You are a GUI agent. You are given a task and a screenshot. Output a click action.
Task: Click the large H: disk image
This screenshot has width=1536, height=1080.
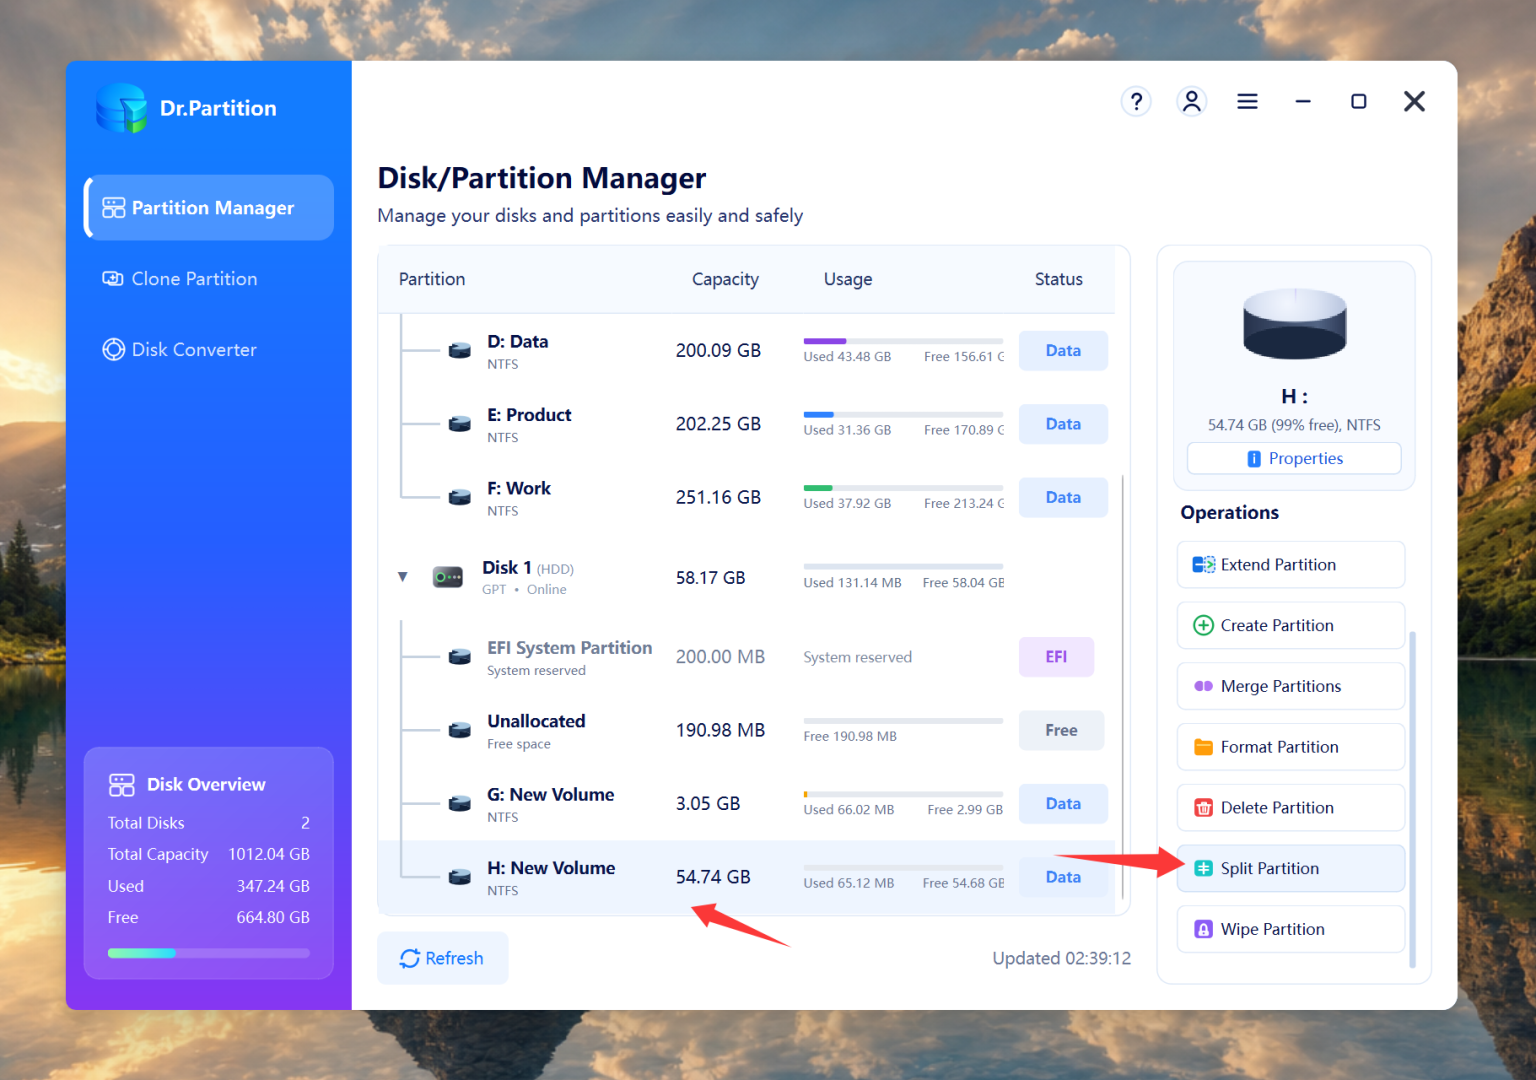point(1294,323)
